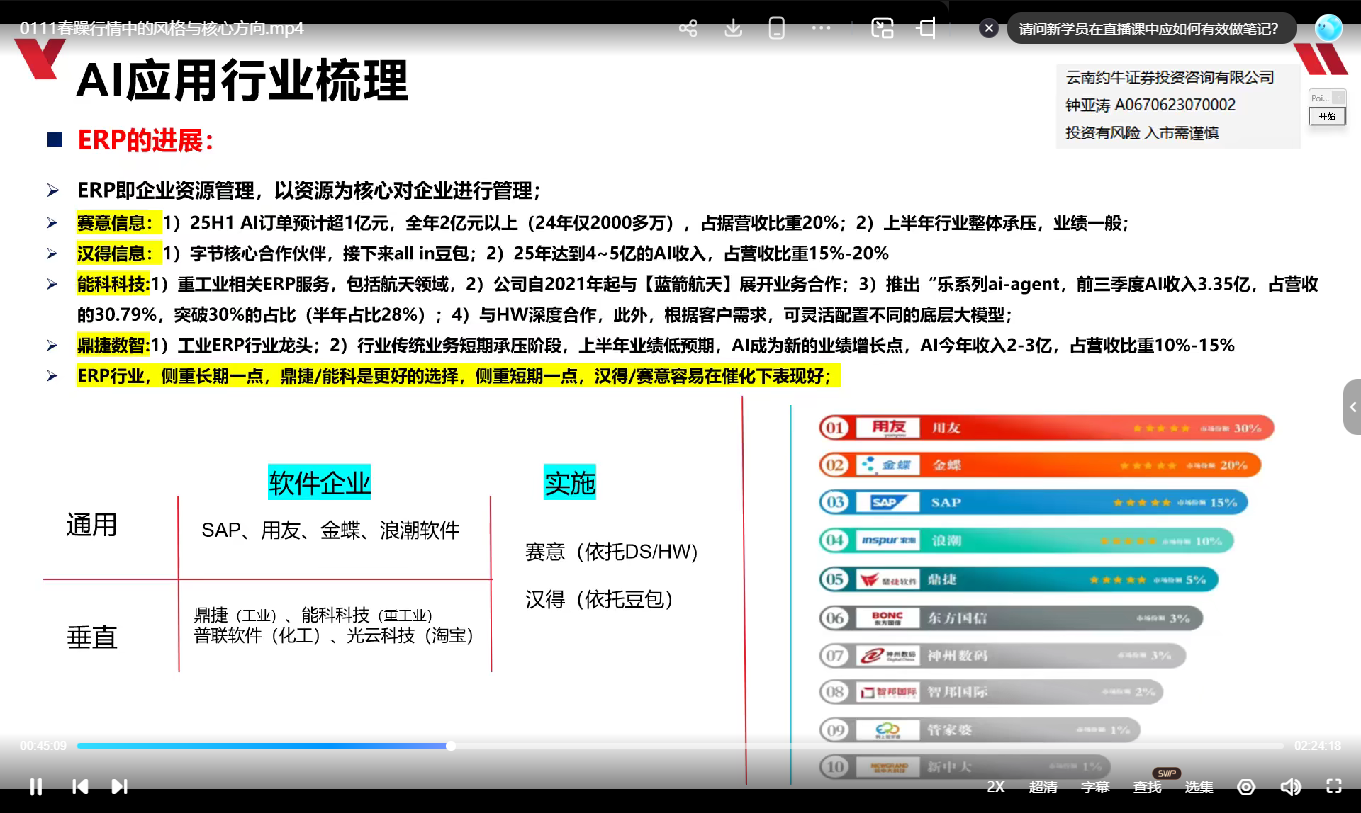Click the cyan 软件企业 table header

click(320, 484)
